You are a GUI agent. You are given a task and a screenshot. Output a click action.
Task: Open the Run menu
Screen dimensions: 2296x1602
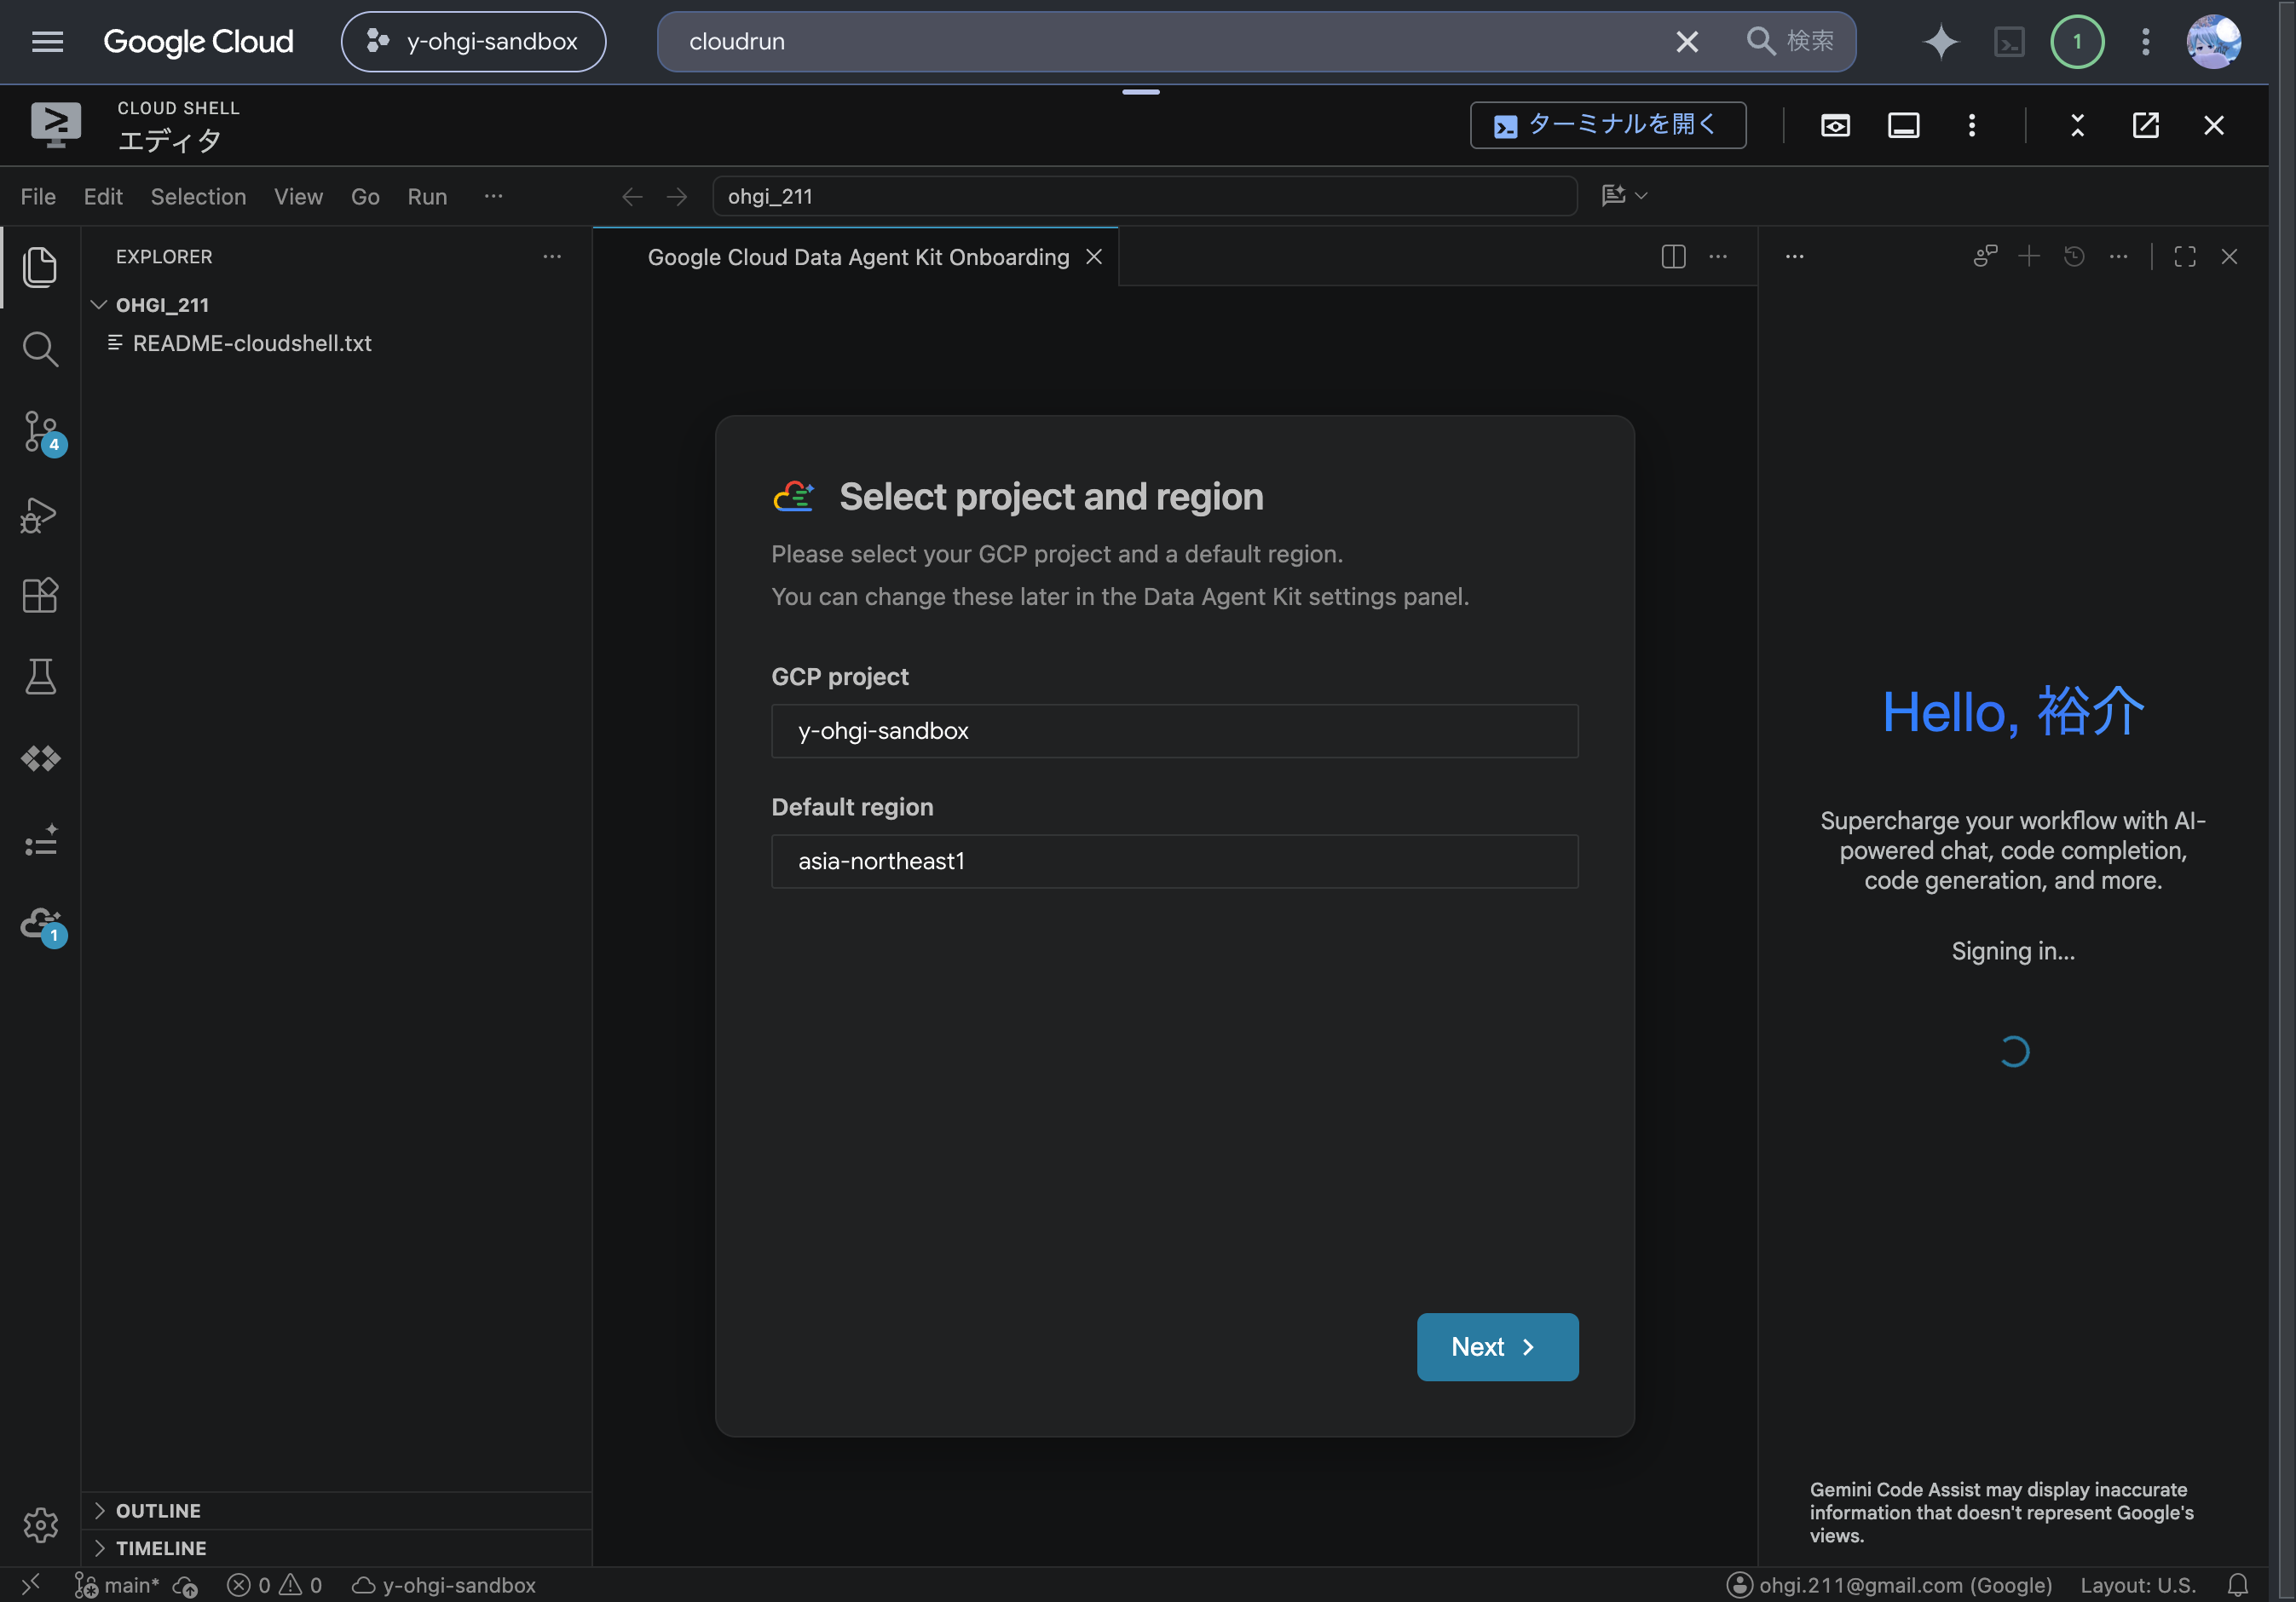pyautogui.click(x=427, y=197)
